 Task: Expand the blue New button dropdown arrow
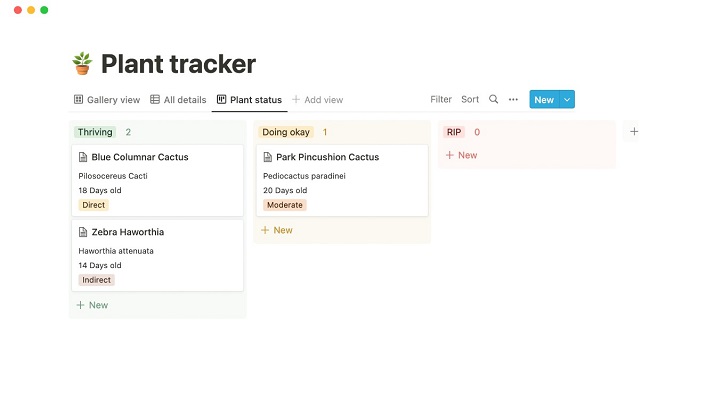tap(568, 100)
